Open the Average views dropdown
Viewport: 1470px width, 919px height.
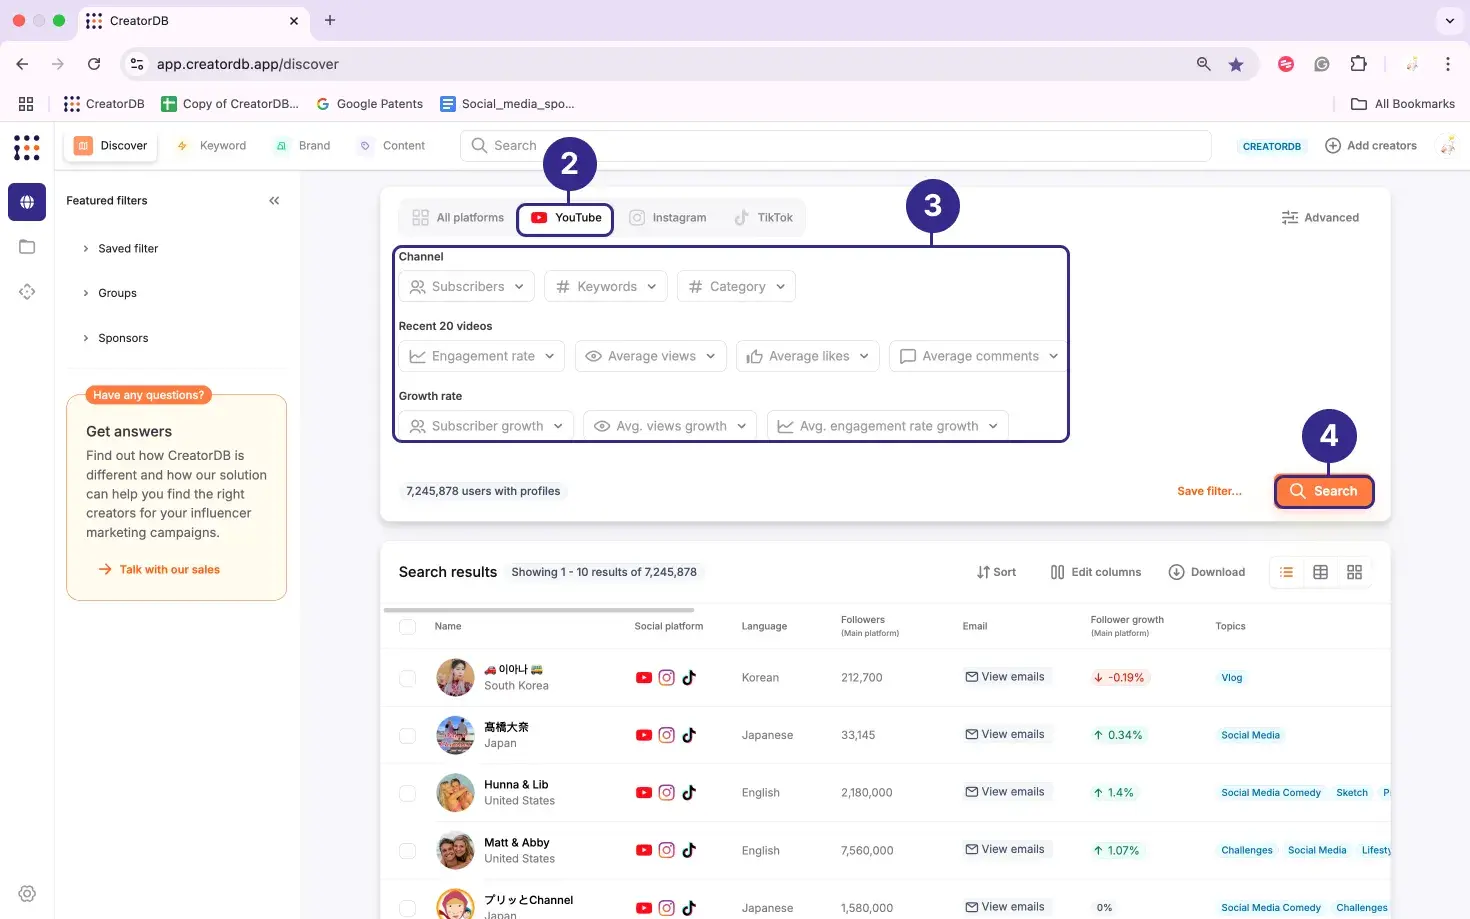pos(651,356)
